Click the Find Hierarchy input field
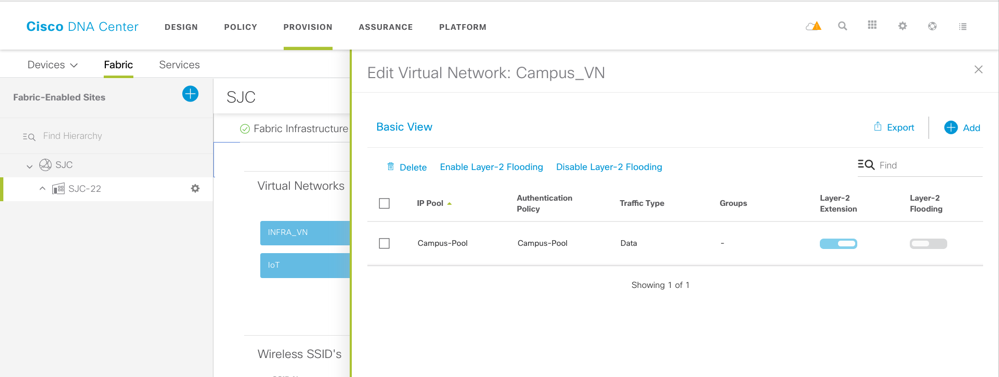The height and width of the screenshot is (377, 999). coord(72,136)
